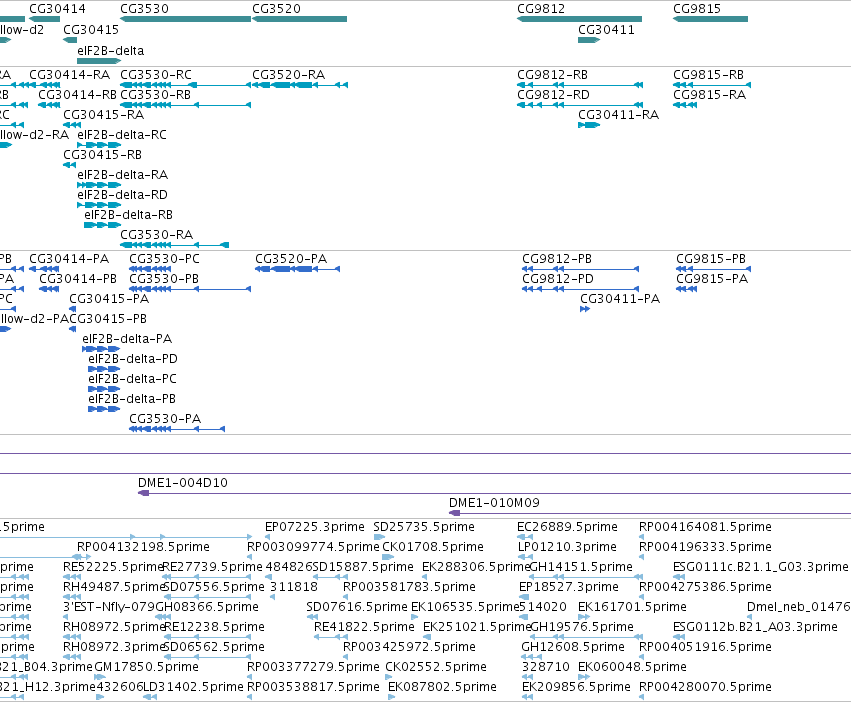Select transcript CG9815-RB
This screenshot has width=851, height=702.
tap(708, 75)
